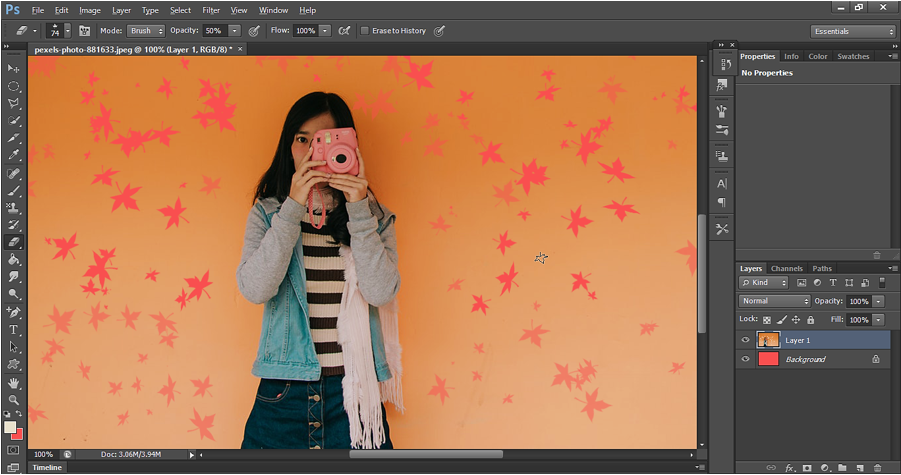Hide the Background layer visibility eye

click(x=745, y=359)
